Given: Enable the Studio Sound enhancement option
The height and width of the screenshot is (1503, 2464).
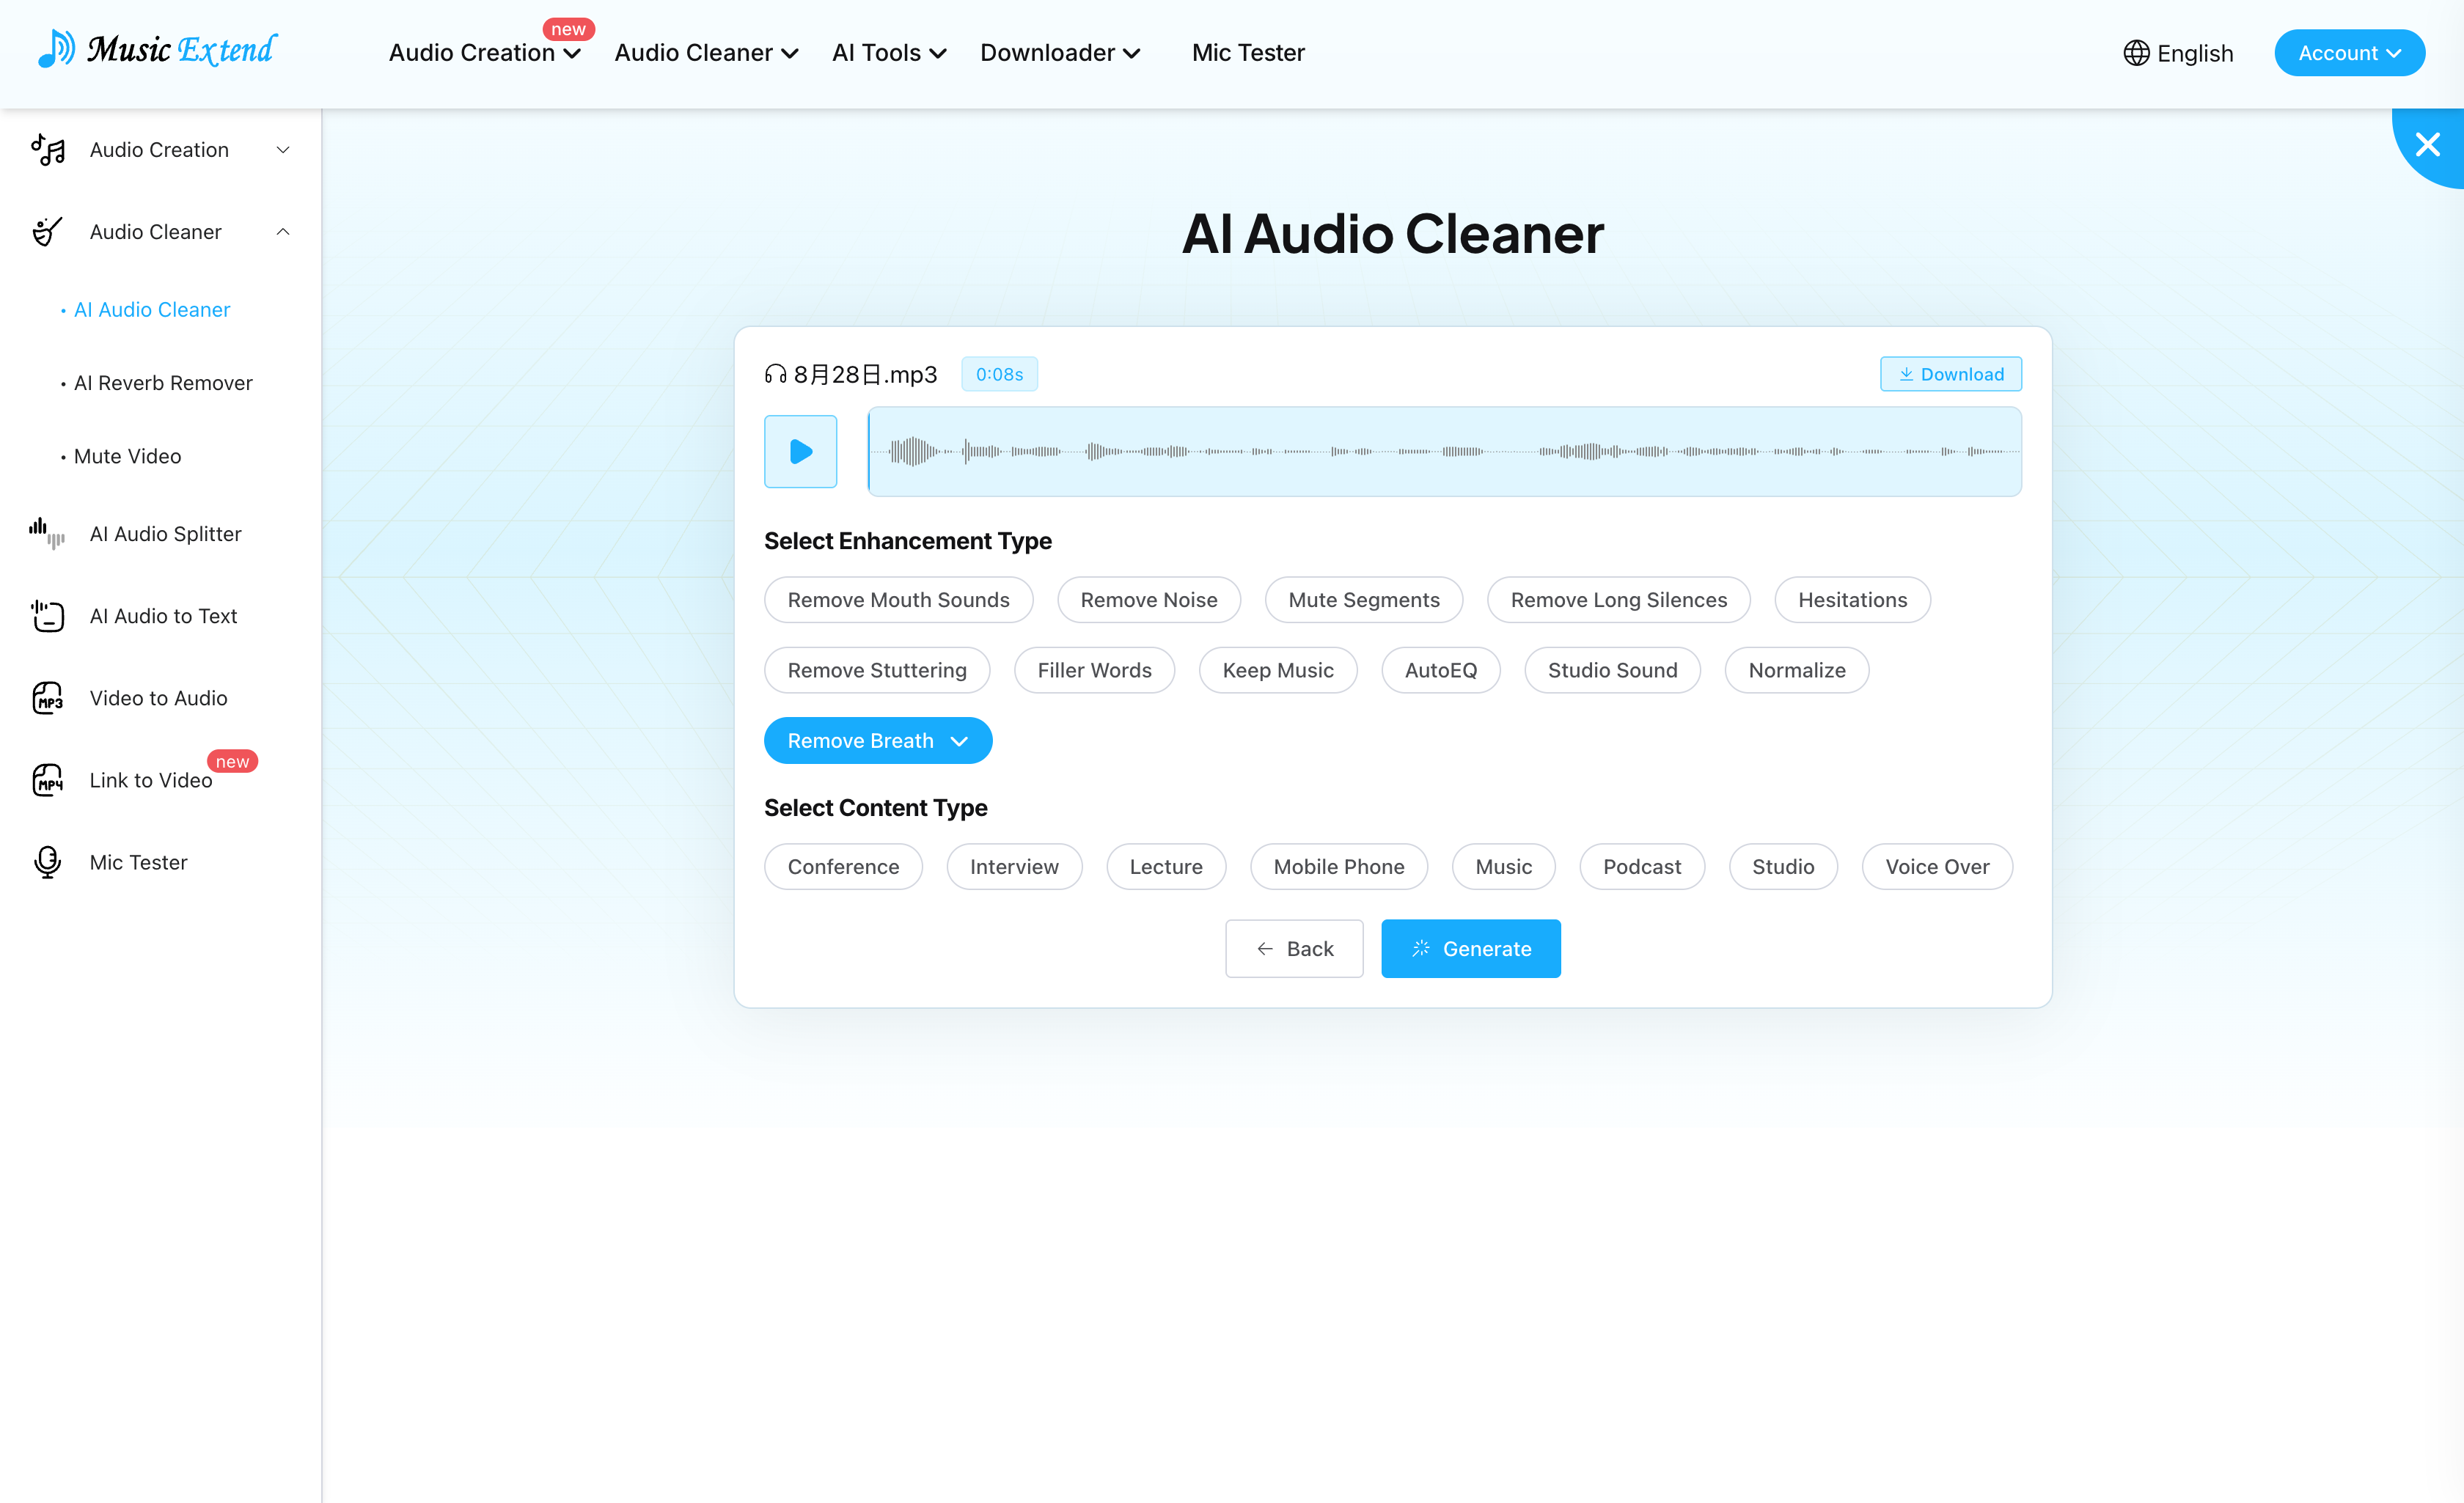Looking at the screenshot, I should (1612, 670).
